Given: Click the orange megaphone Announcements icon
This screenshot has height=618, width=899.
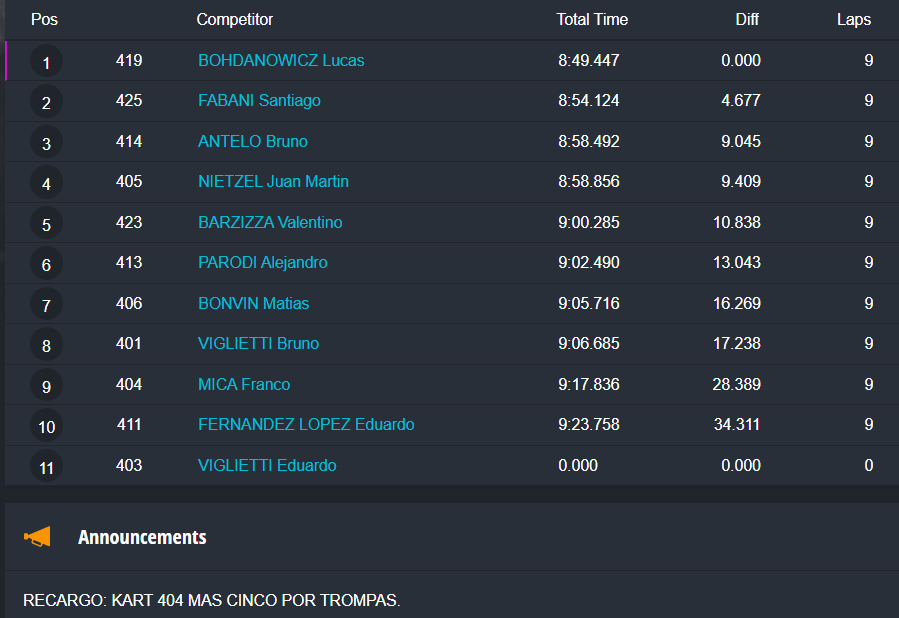Looking at the screenshot, I should (x=36, y=537).
